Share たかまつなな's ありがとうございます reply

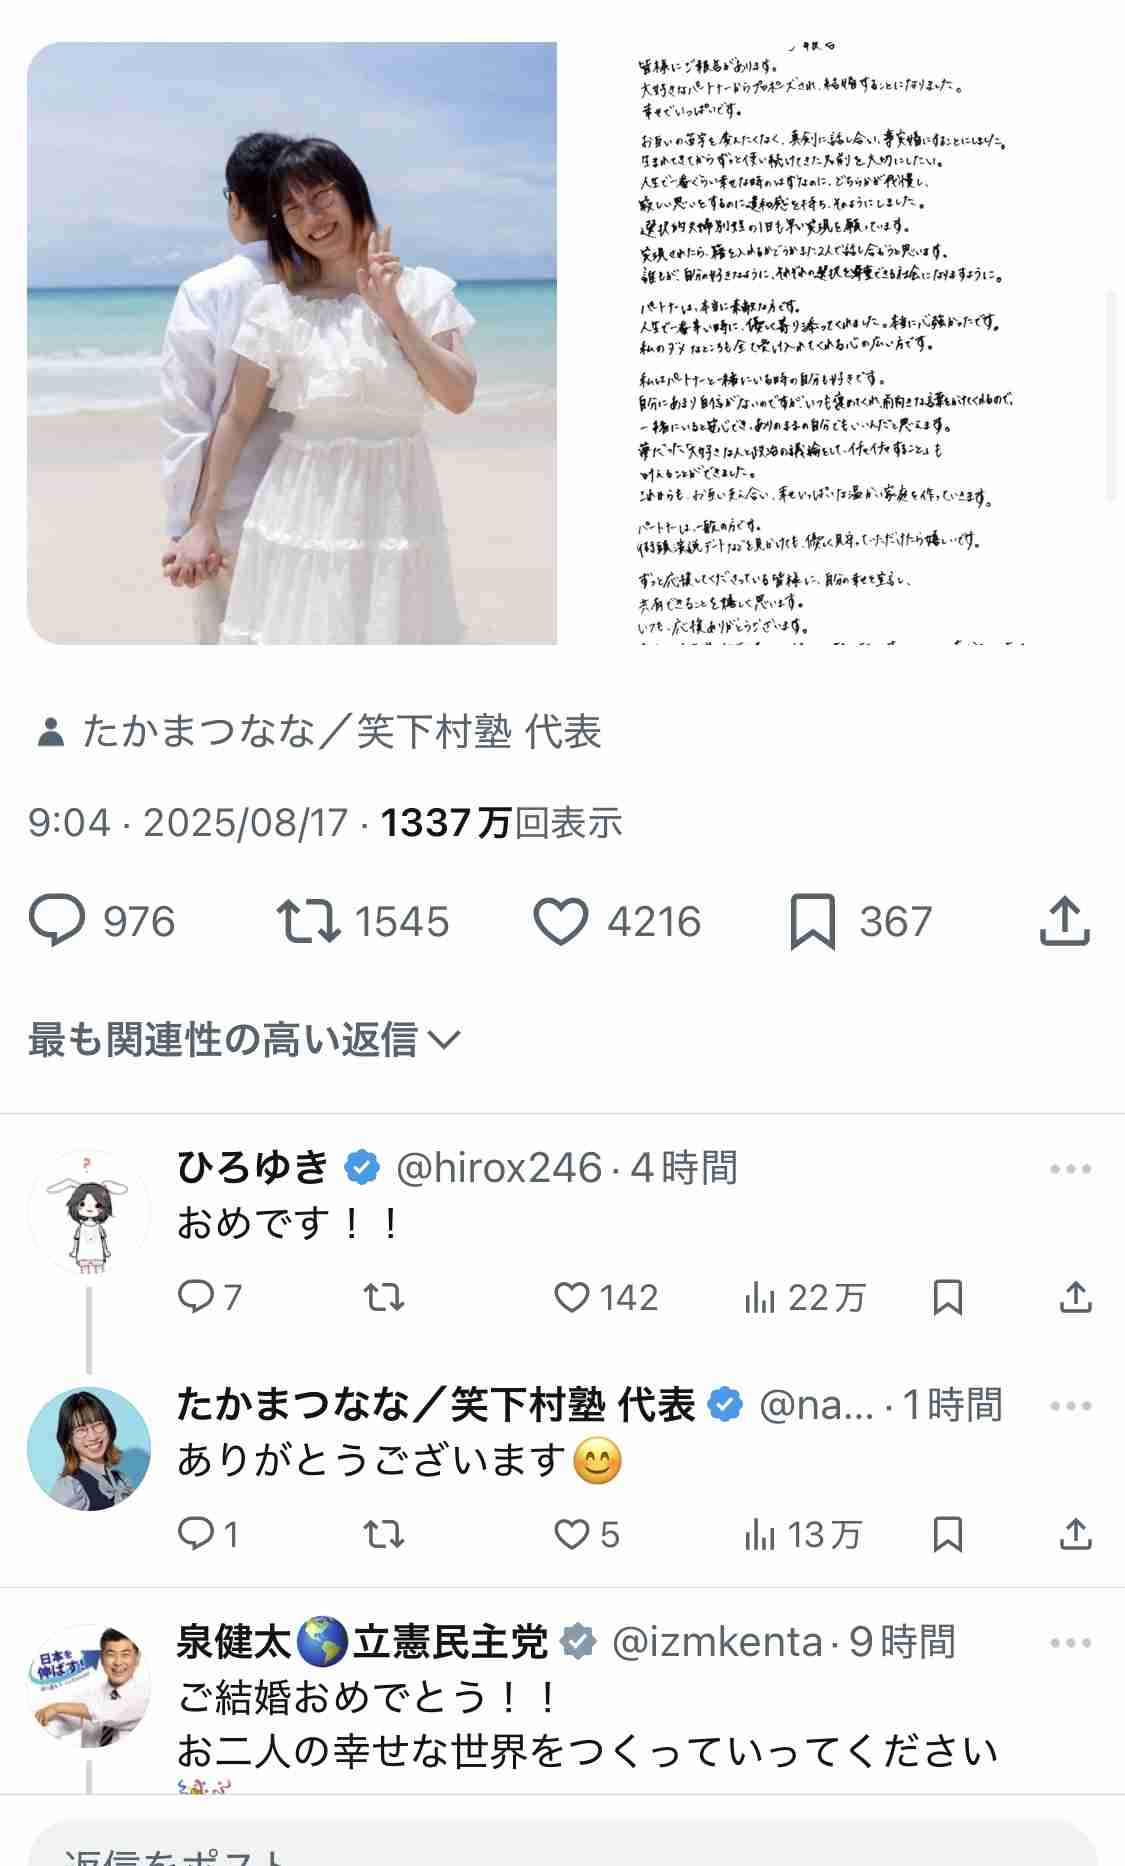click(1075, 1534)
